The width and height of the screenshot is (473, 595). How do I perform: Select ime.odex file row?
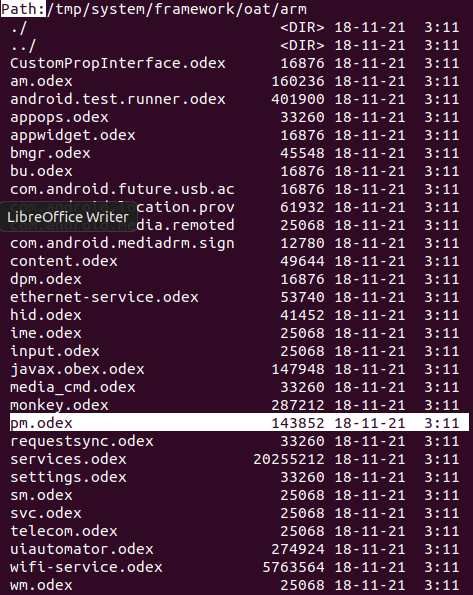pos(239,333)
